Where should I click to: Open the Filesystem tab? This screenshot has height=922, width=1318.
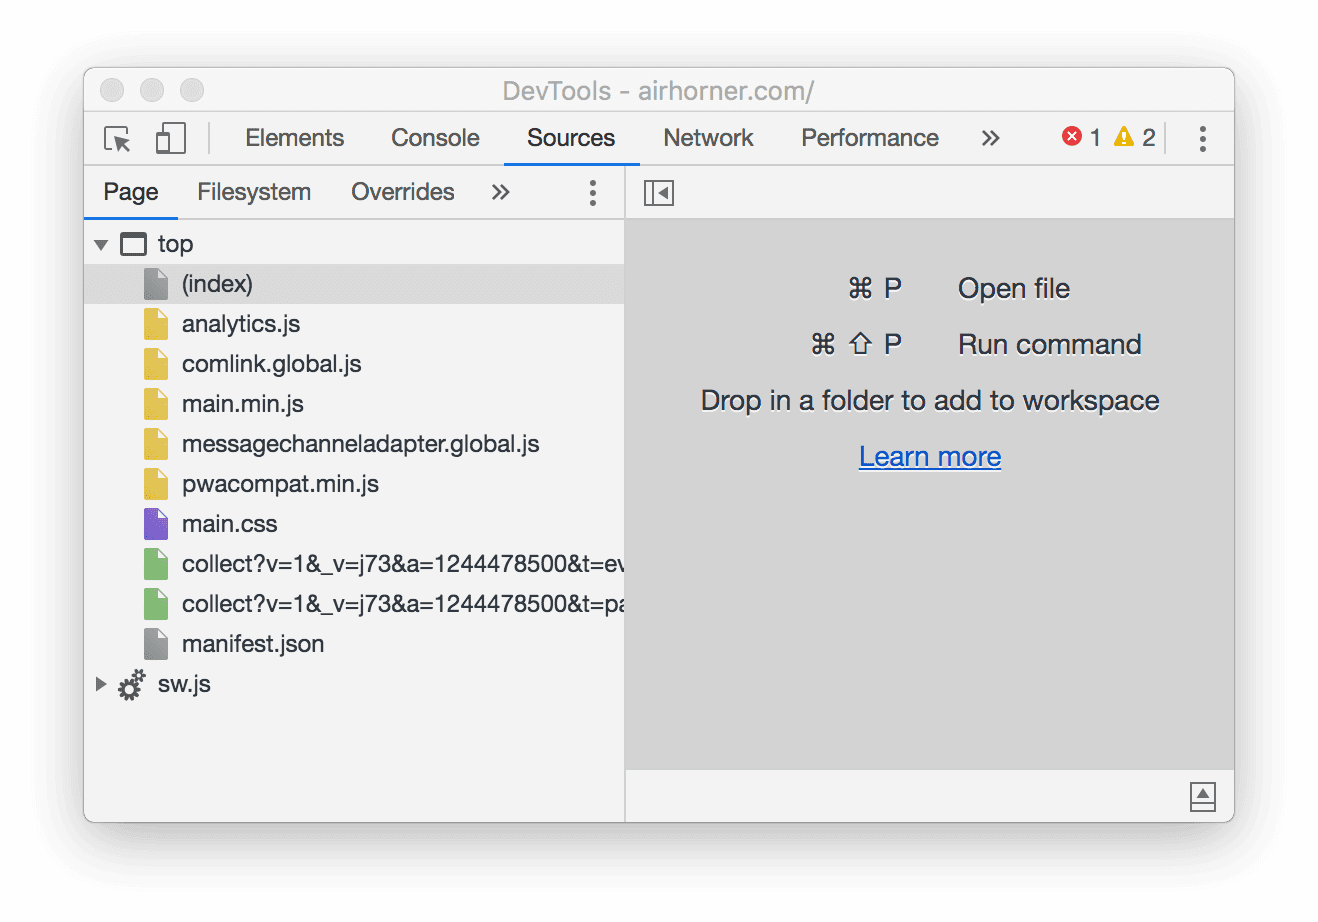click(x=253, y=192)
